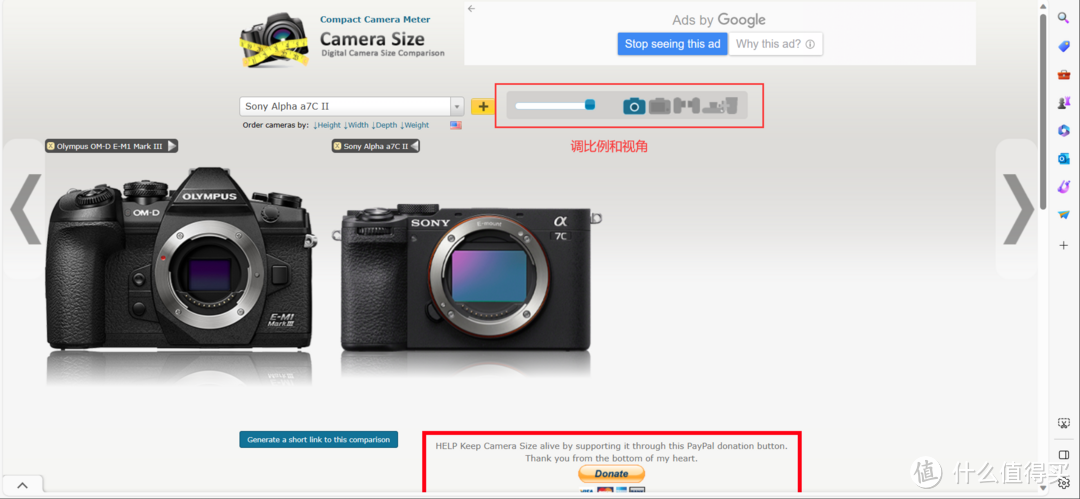The image size is (1080, 499).
Task: Click the Sony Alpha a7C II label tag
Action: click(376, 146)
